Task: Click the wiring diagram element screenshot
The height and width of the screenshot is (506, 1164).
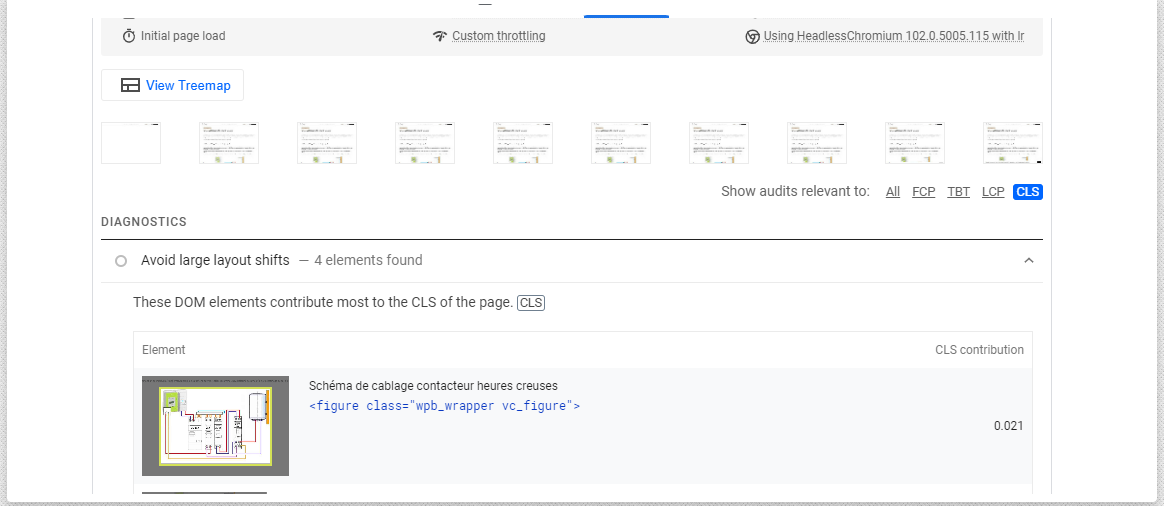Action: (215, 426)
